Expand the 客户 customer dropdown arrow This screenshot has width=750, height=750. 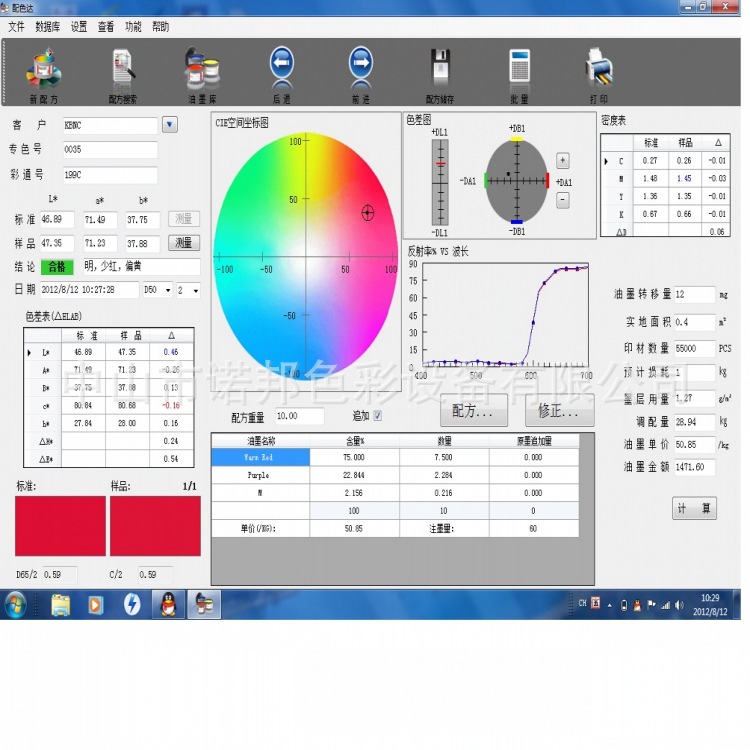click(169, 125)
